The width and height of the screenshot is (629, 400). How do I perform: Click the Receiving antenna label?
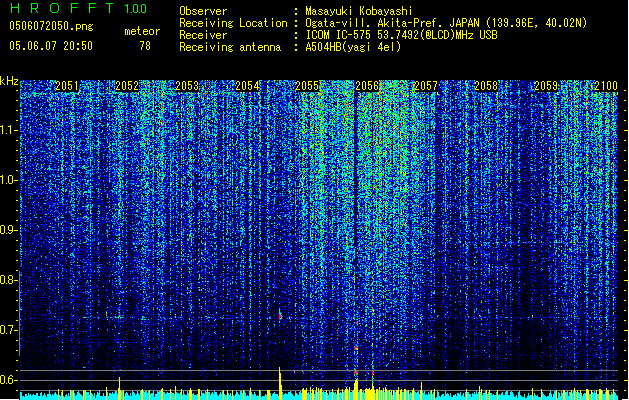230,47
